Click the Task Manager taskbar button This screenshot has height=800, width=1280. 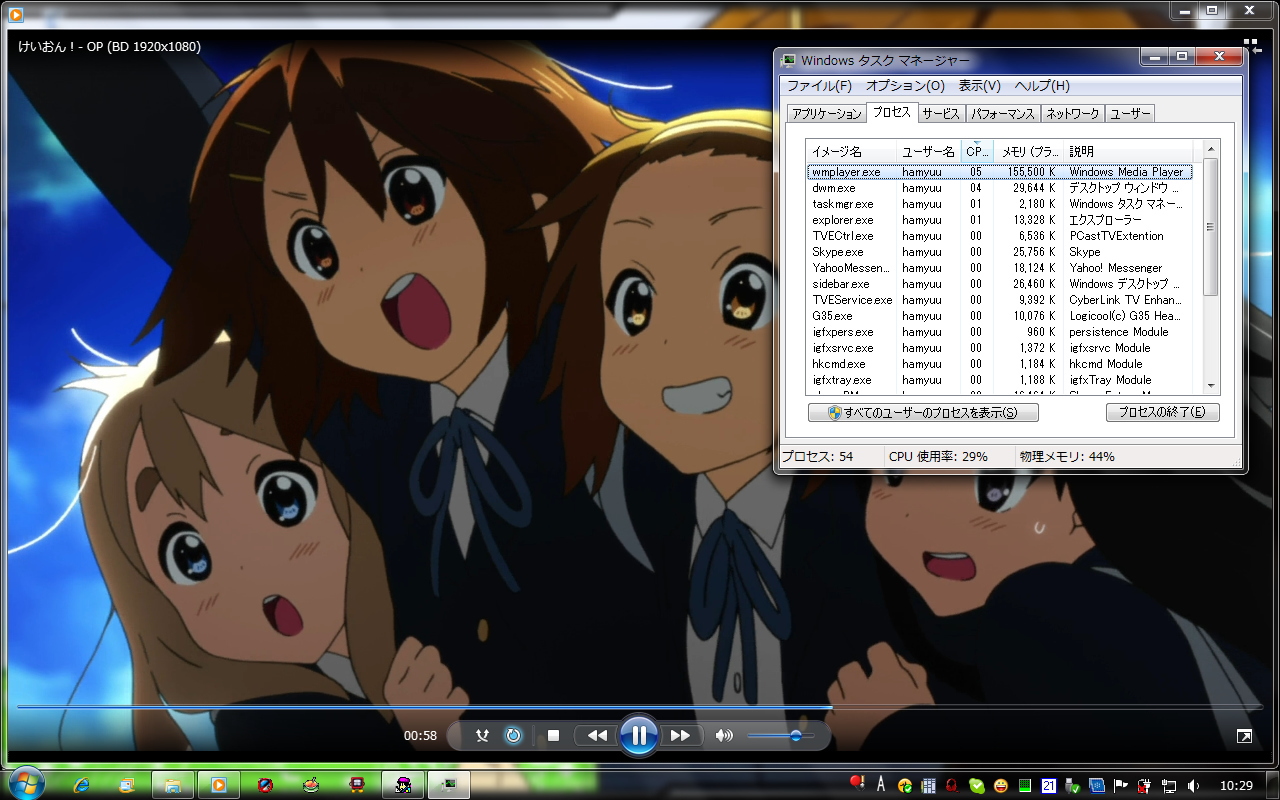point(449,785)
